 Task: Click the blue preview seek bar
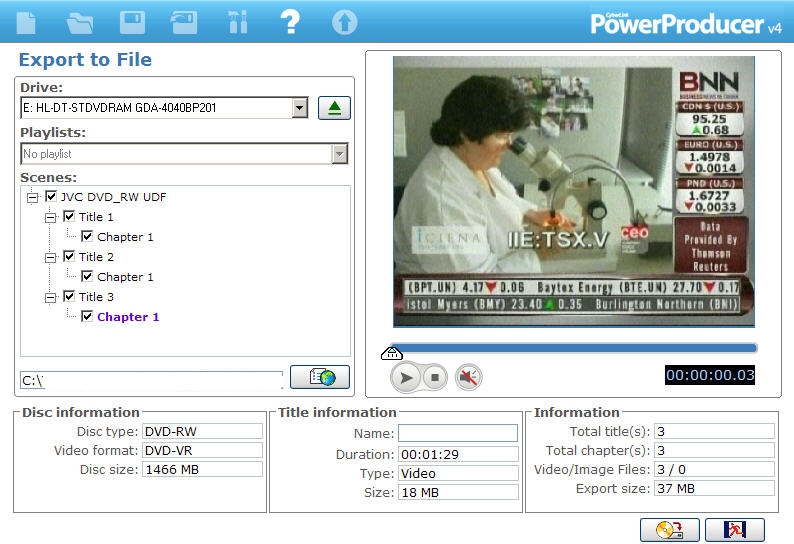pyautogui.click(x=574, y=347)
